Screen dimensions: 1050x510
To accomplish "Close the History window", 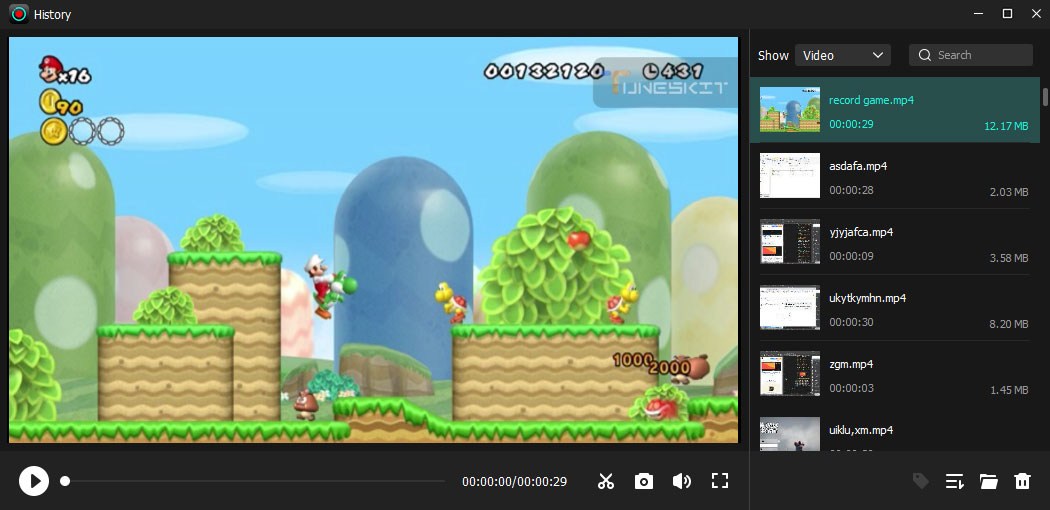I will click(x=1036, y=14).
